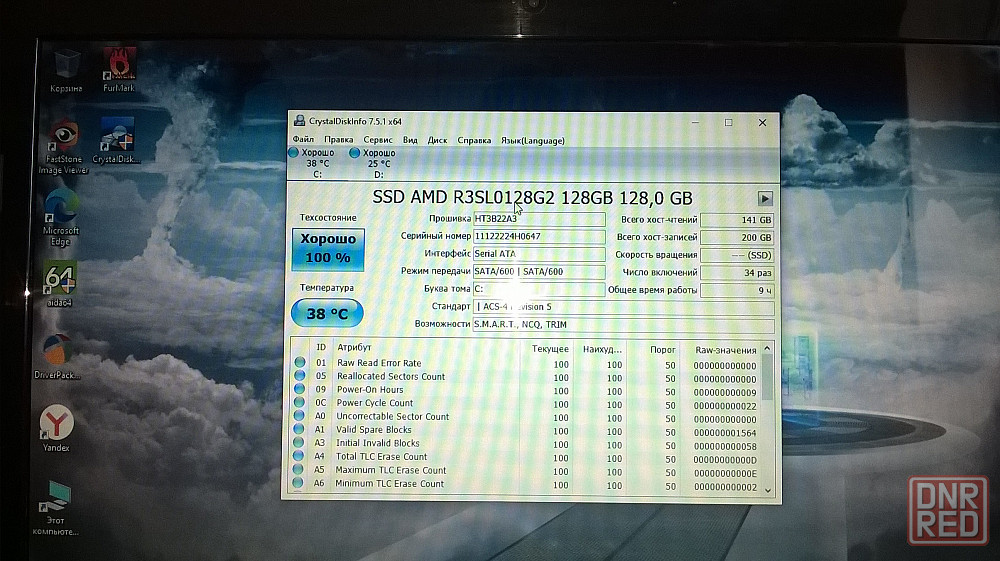Launch DriverPack desktop shortcut
This screenshot has height=561, width=1000.
tap(57, 357)
